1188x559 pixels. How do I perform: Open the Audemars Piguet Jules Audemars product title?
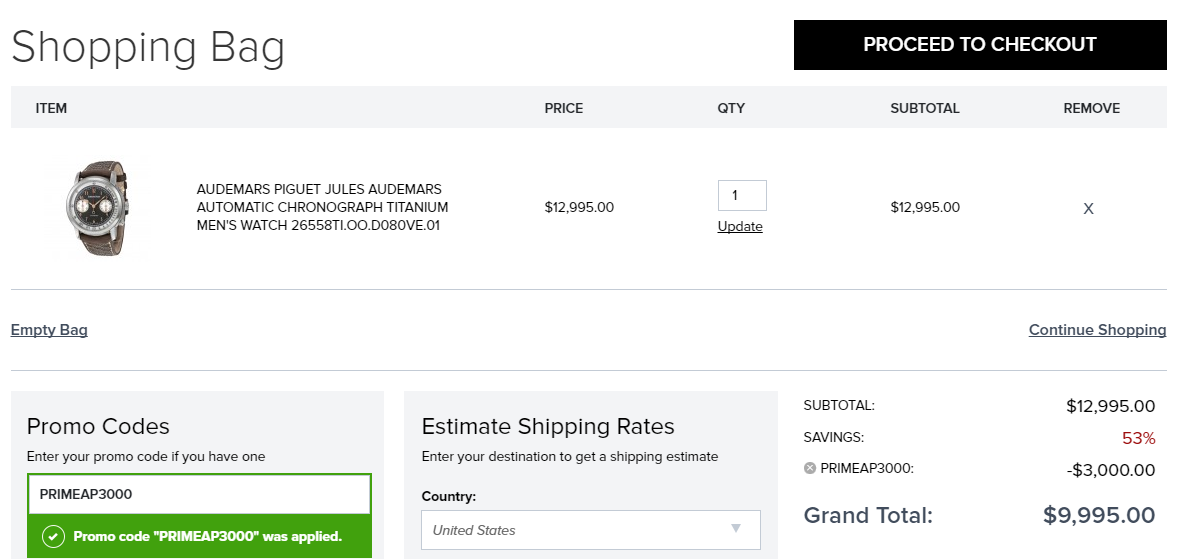(322, 207)
